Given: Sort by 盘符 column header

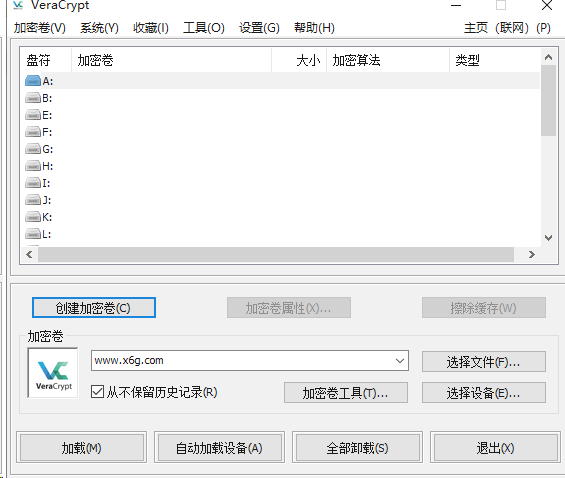Looking at the screenshot, I should (46, 60).
